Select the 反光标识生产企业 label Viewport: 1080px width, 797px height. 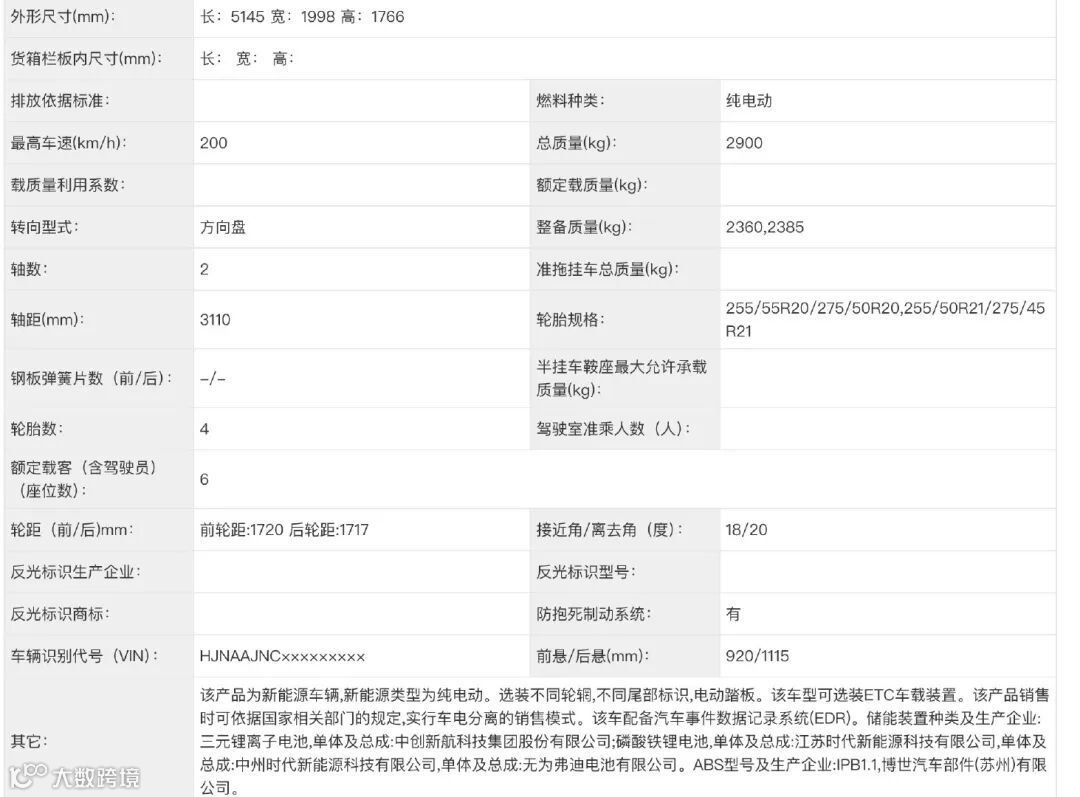(75, 572)
